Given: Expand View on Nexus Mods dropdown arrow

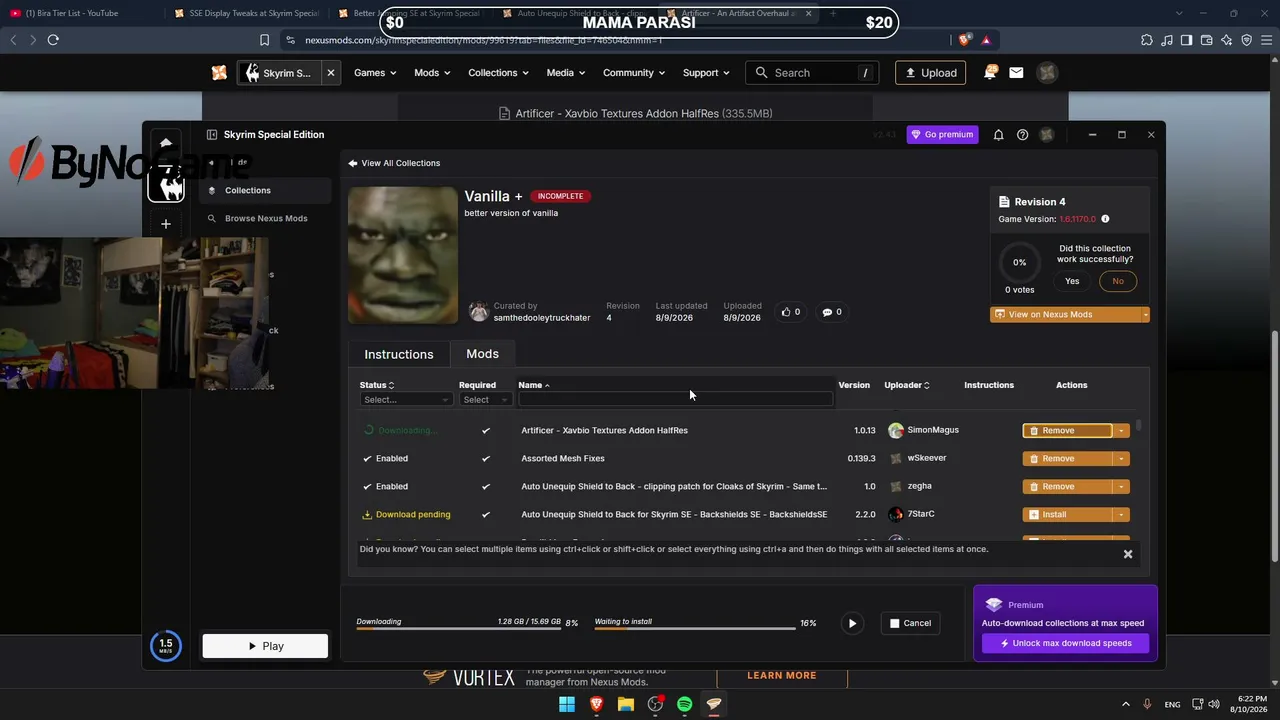Looking at the screenshot, I should pos(1145,314).
